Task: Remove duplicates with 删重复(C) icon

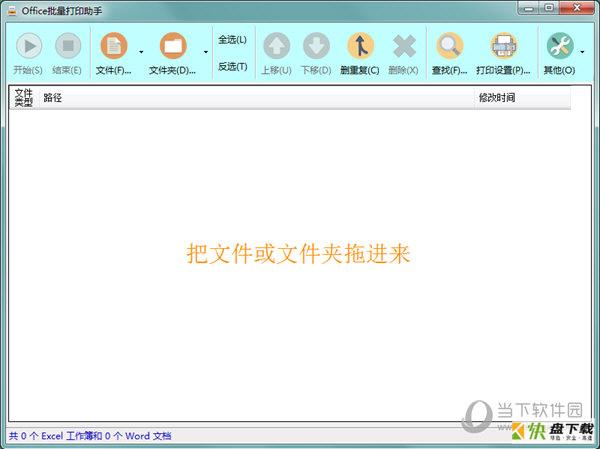Action: 360,46
